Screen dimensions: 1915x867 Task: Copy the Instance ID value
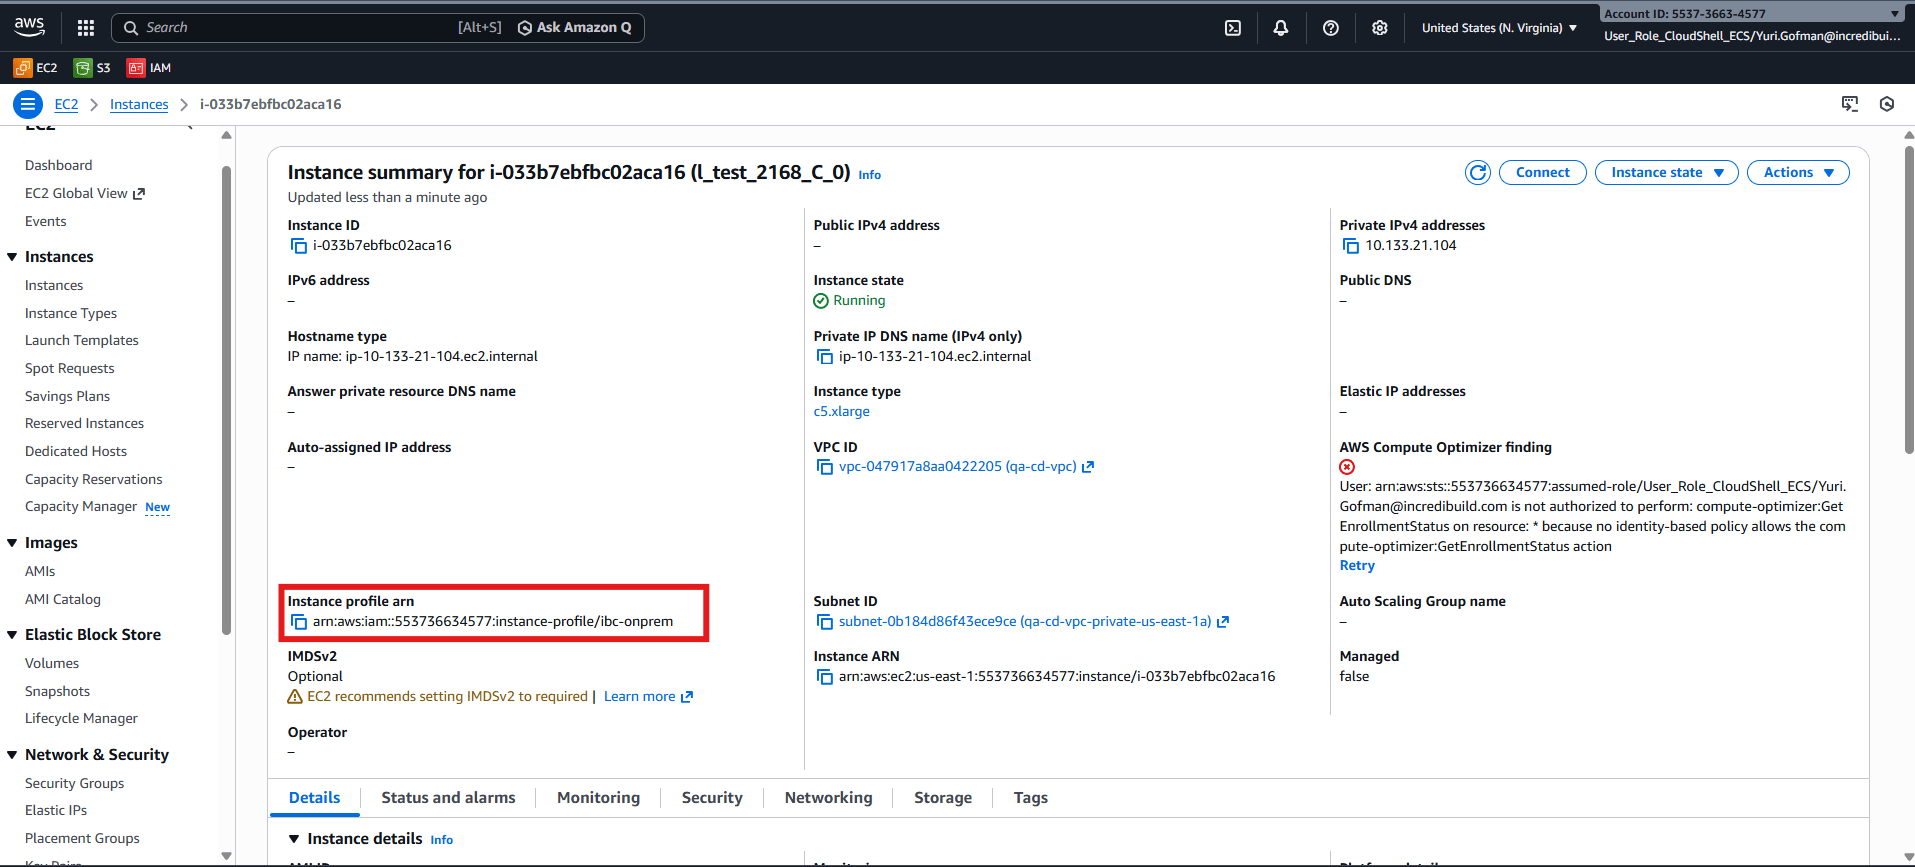(298, 246)
